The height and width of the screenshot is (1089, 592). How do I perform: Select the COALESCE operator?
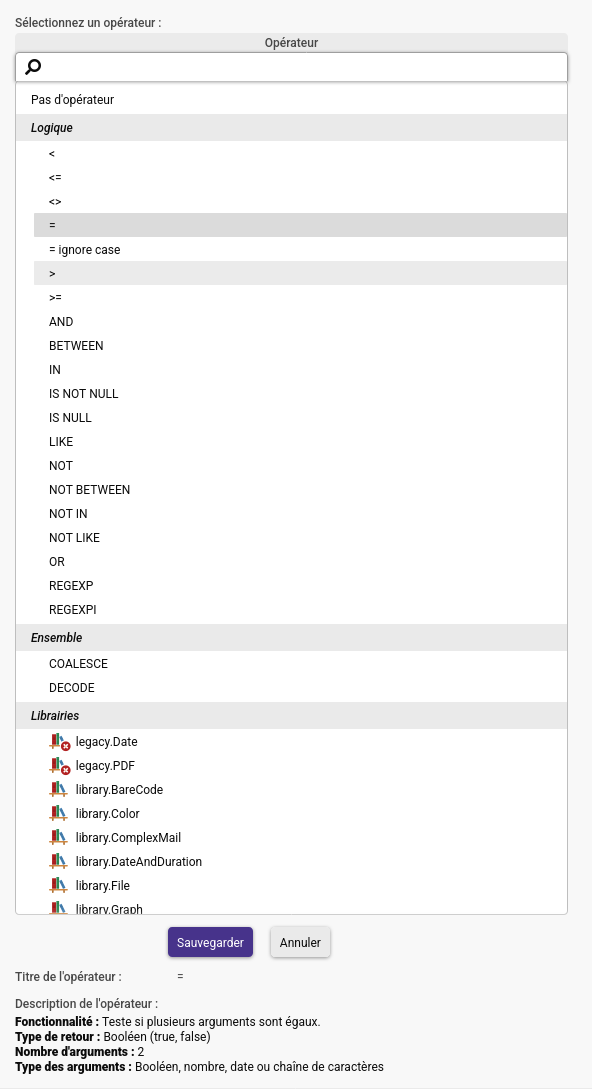[x=300, y=664]
